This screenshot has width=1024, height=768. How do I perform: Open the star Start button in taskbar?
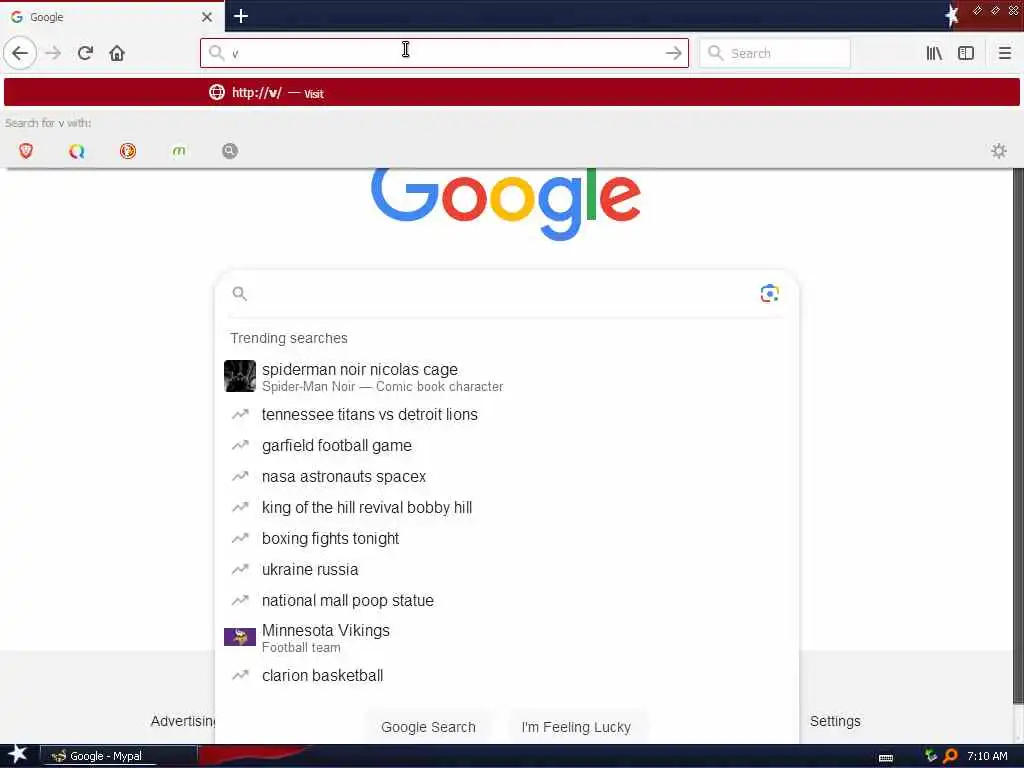18,755
